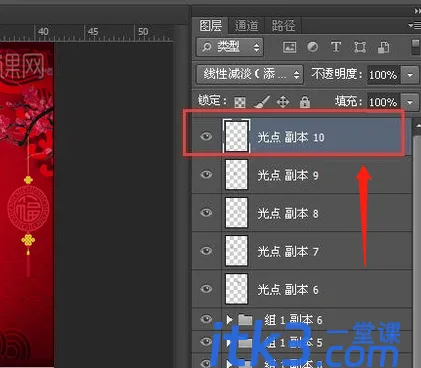
Task: Lock transparent pixels icon
Action: tap(240, 102)
